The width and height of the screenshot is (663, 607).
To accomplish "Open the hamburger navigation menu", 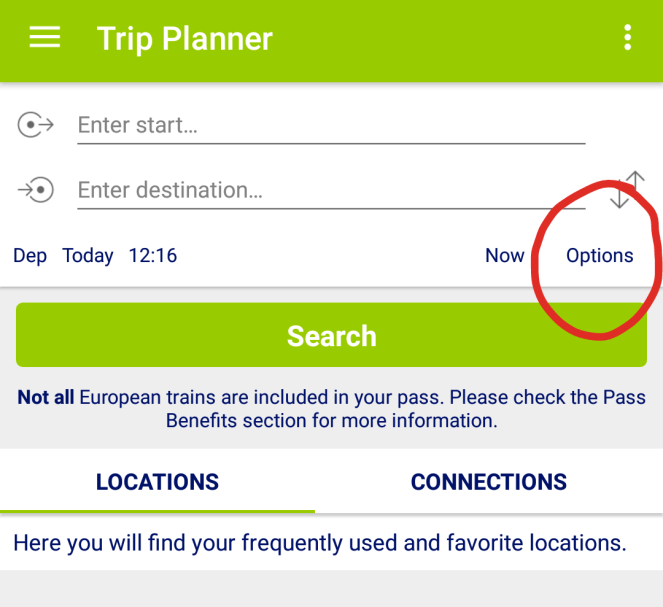I will tap(44, 37).
